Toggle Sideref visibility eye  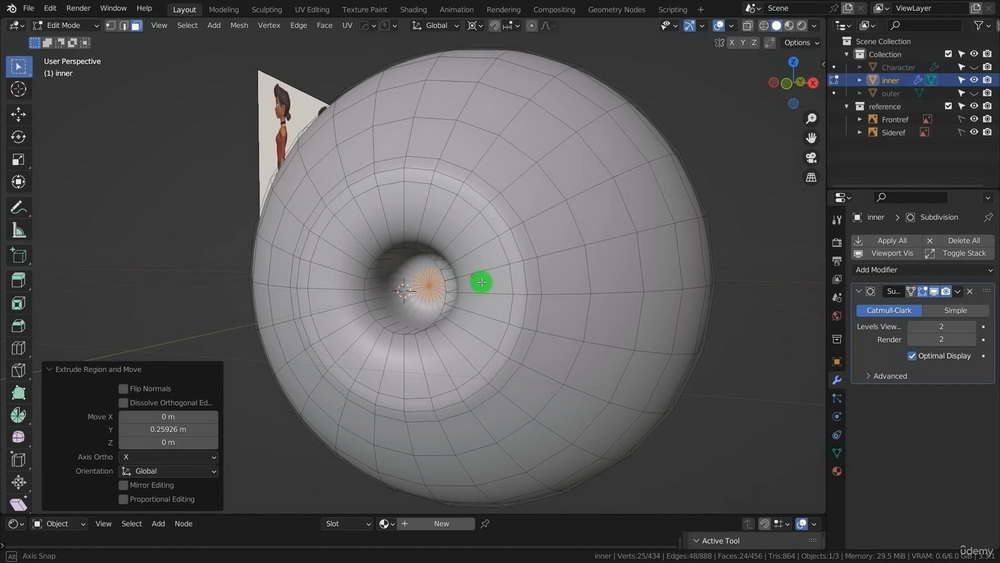pos(974,133)
